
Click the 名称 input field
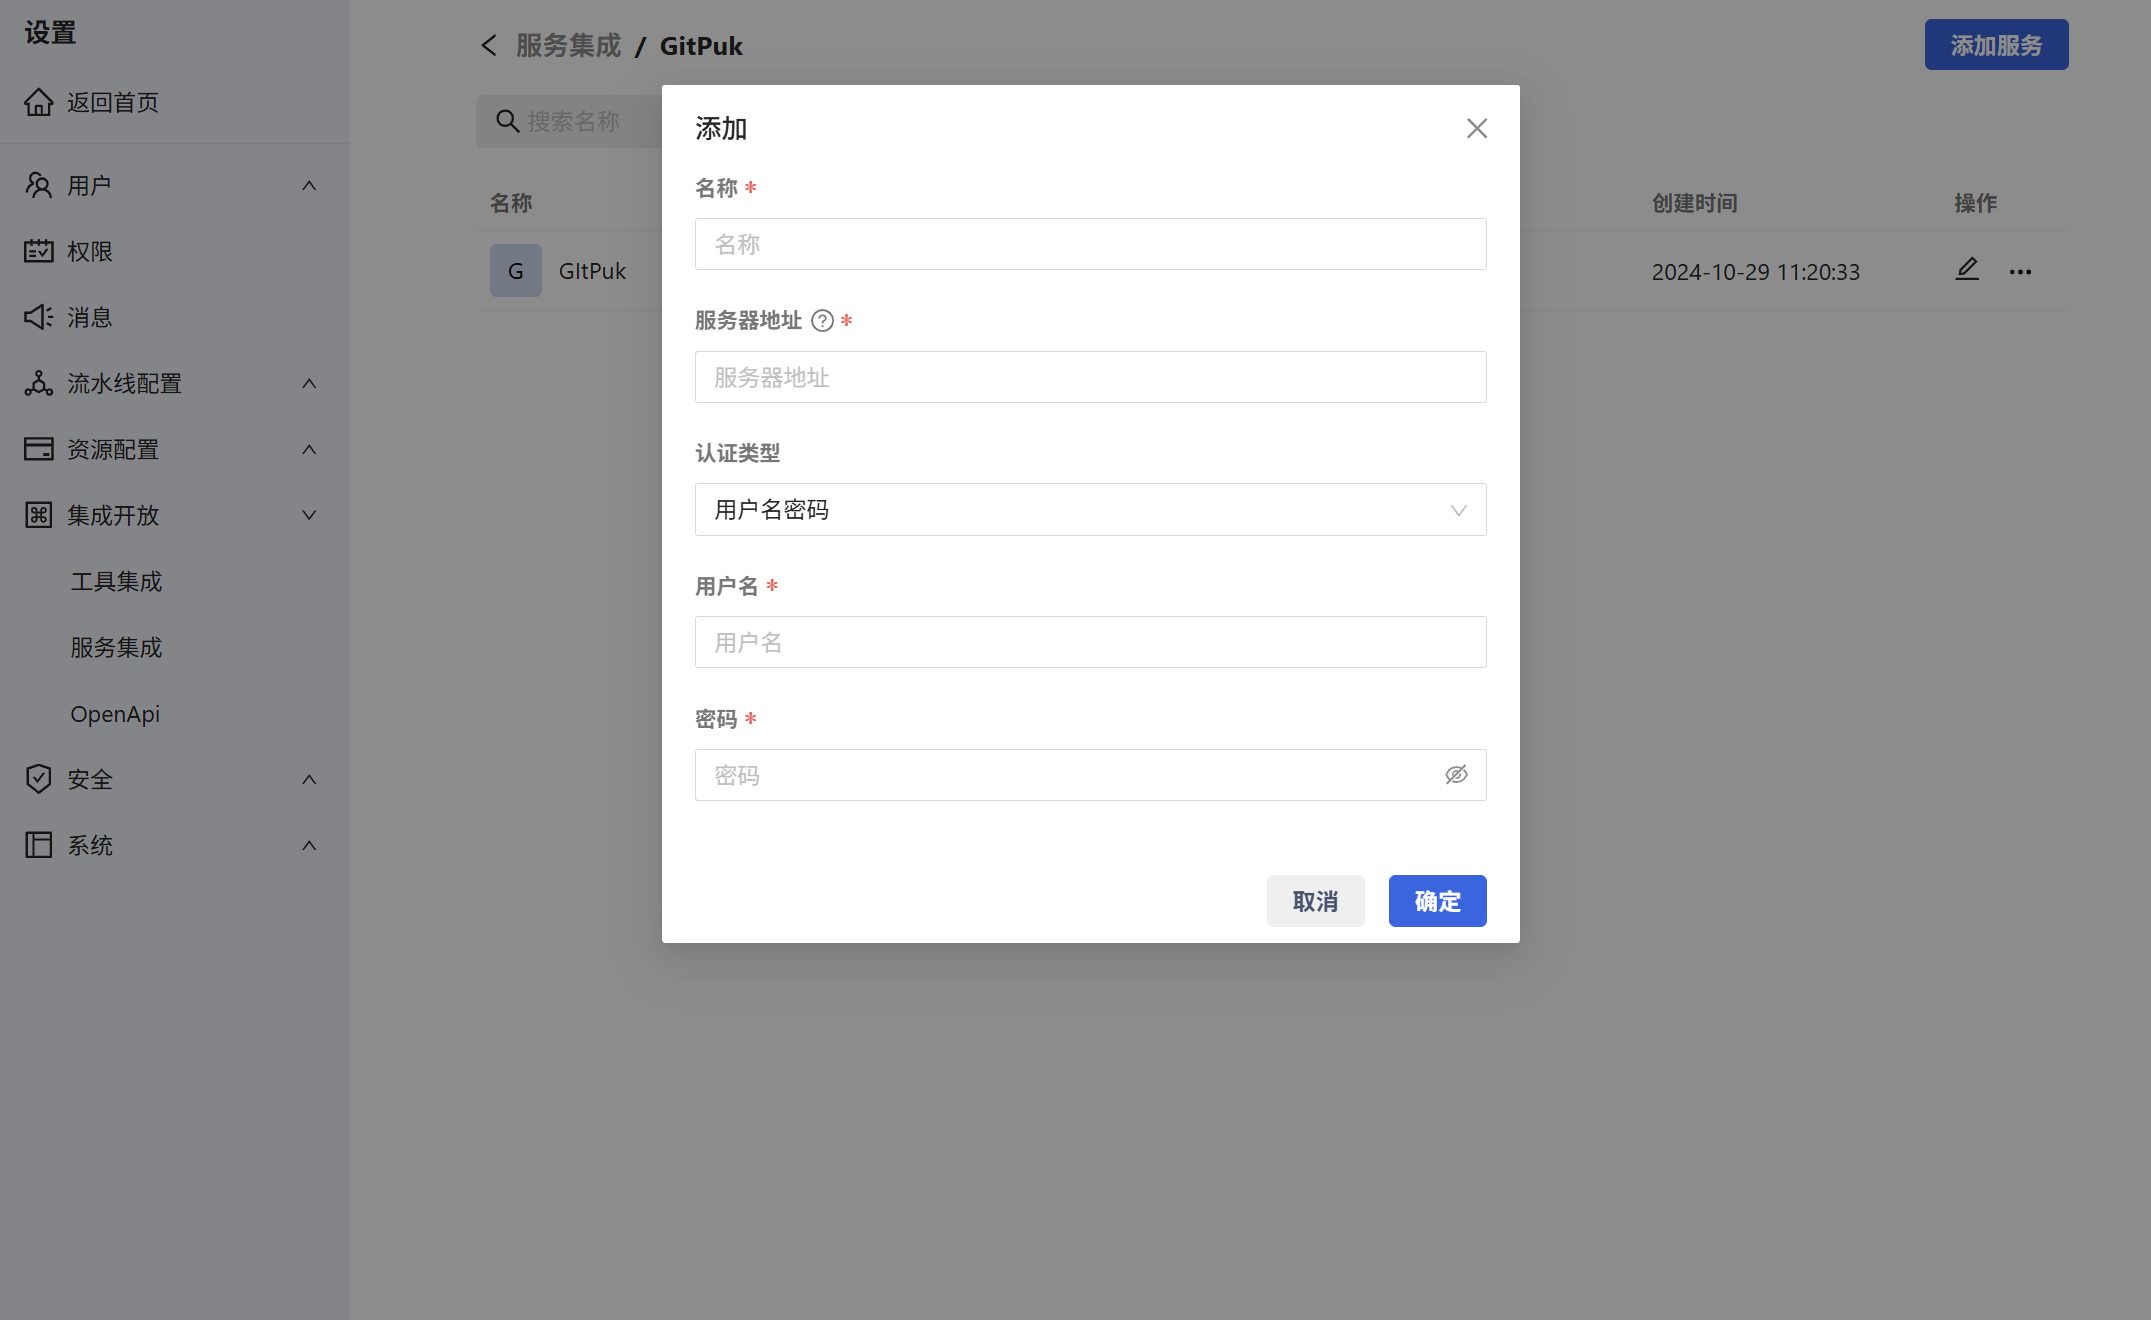click(1090, 244)
